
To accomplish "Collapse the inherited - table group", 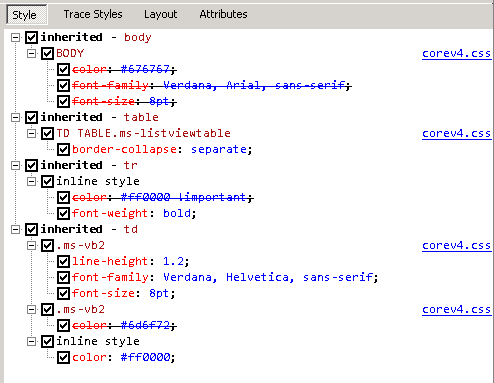I will pos(15,117).
